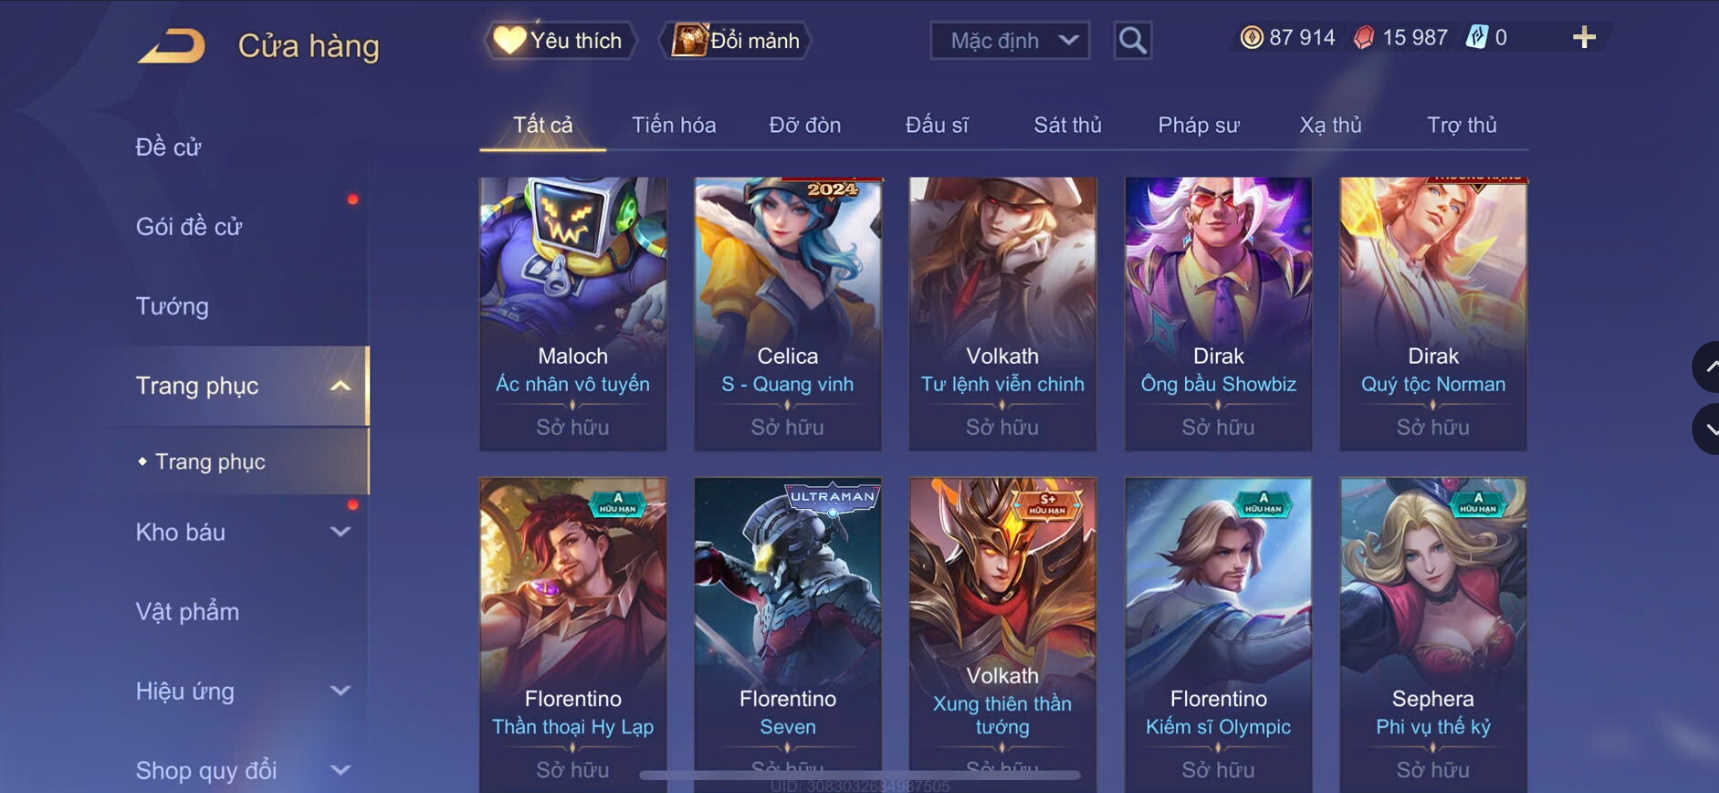Viewport: 1719px width, 793px height.
Task: Click the red ruby currency icon
Action: pyautogui.click(x=1363, y=38)
